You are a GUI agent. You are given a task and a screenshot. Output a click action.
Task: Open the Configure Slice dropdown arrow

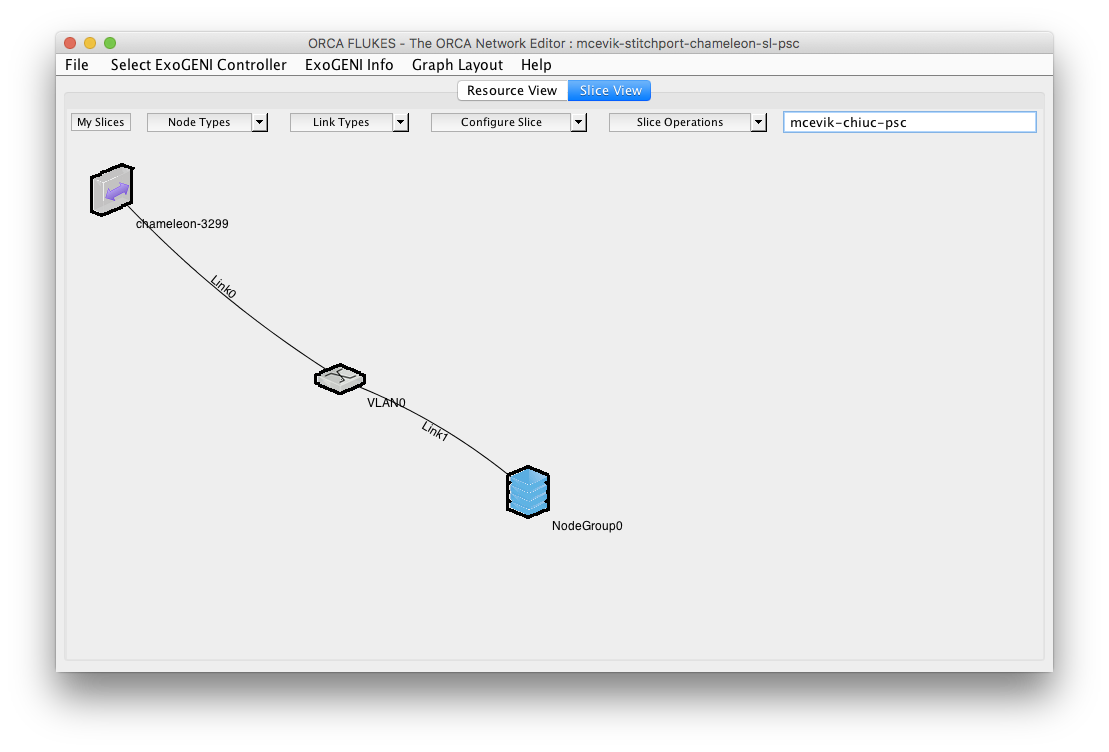pos(579,122)
